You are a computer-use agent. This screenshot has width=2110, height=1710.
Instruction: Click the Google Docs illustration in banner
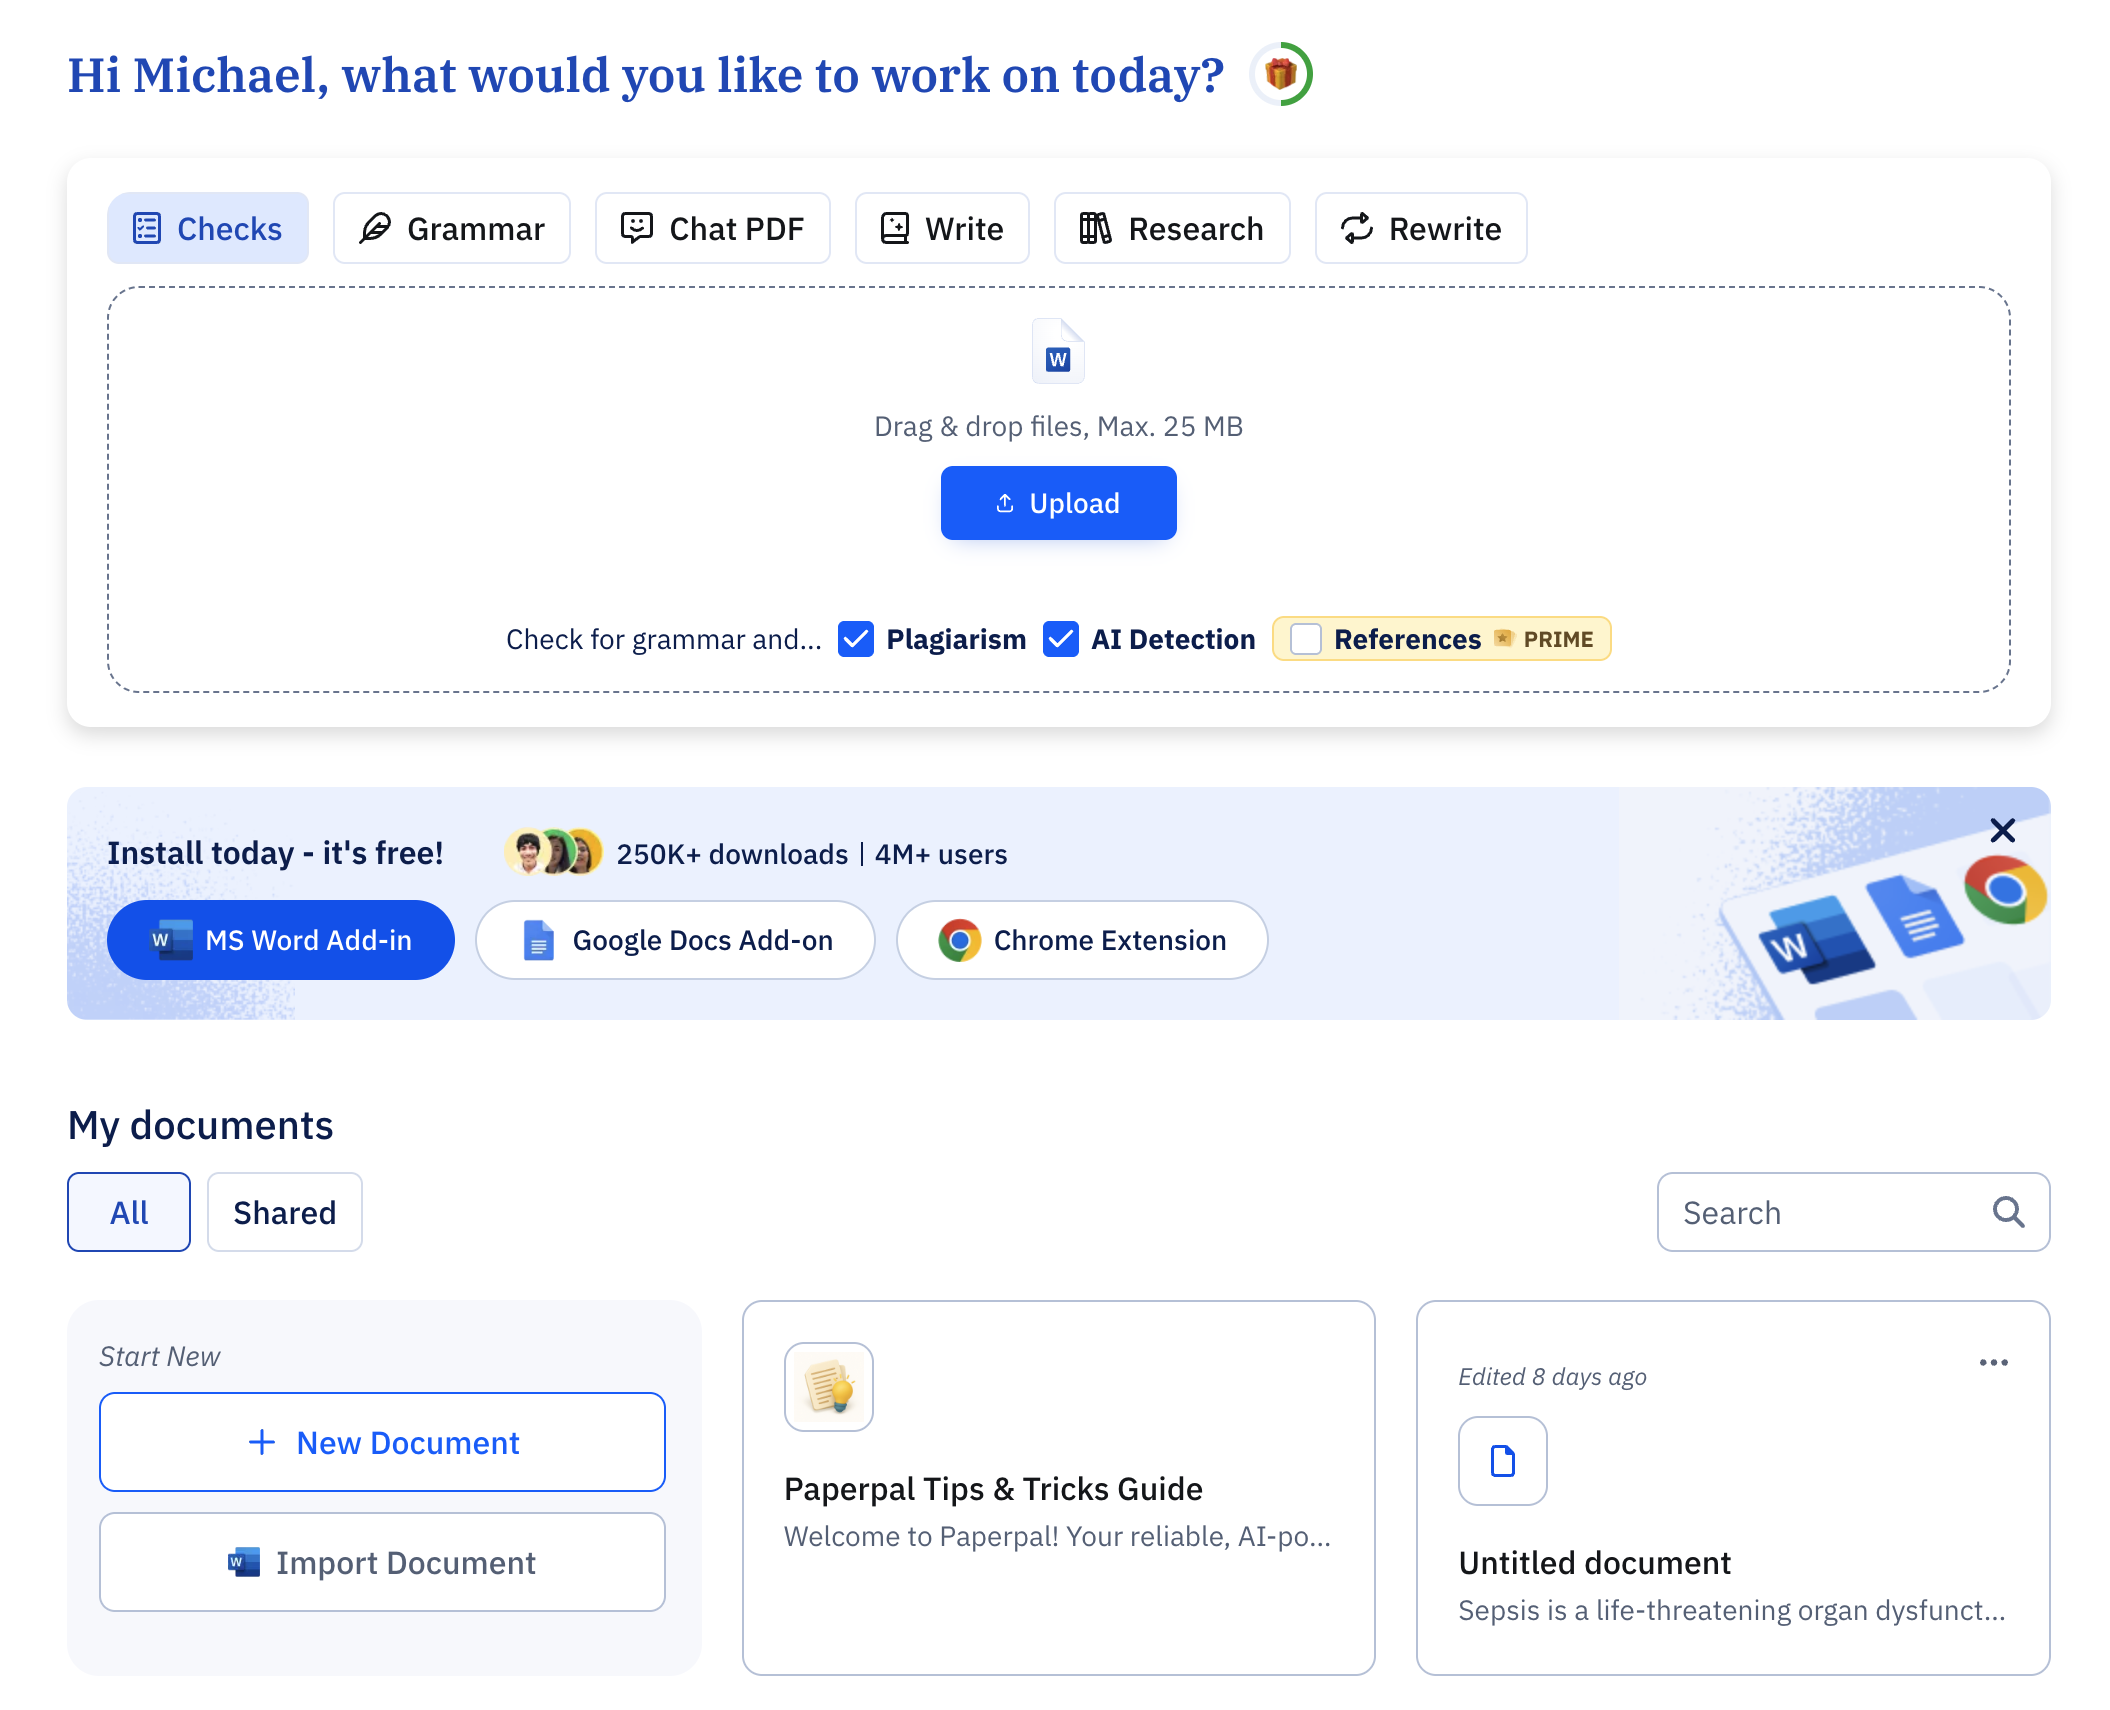[1915, 917]
